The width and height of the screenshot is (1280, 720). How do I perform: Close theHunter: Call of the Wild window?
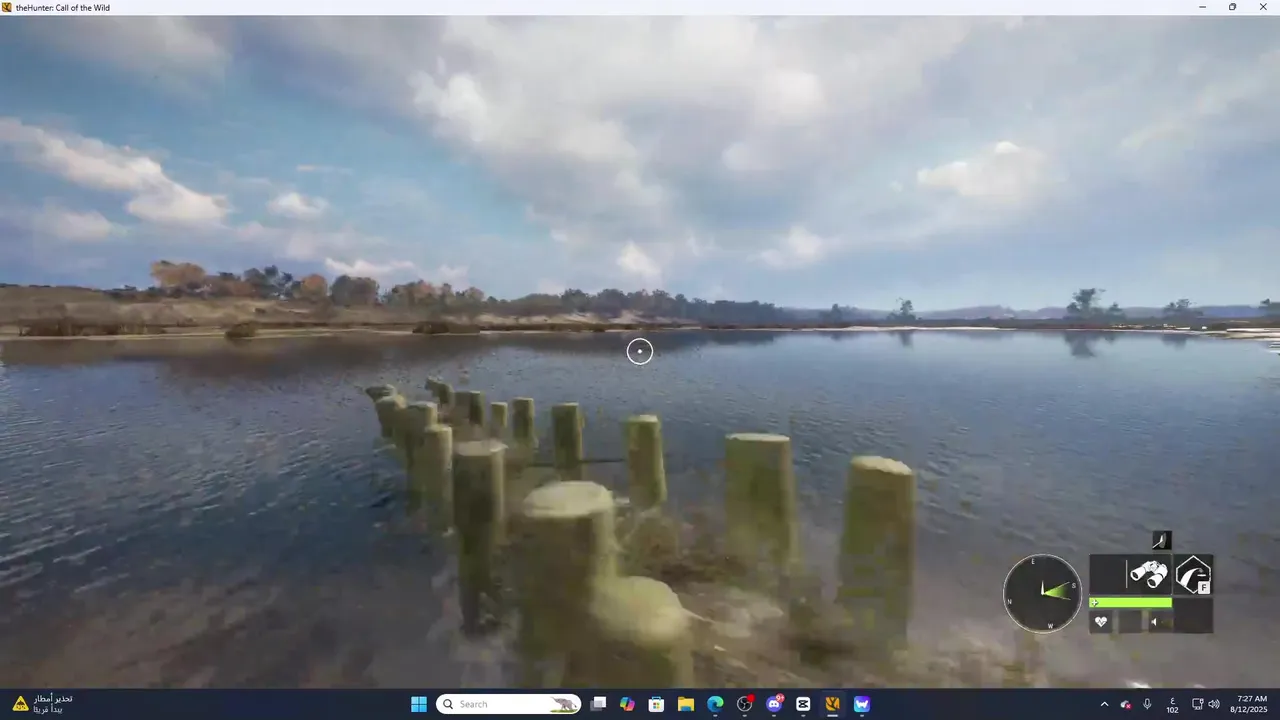[1263, 7]
